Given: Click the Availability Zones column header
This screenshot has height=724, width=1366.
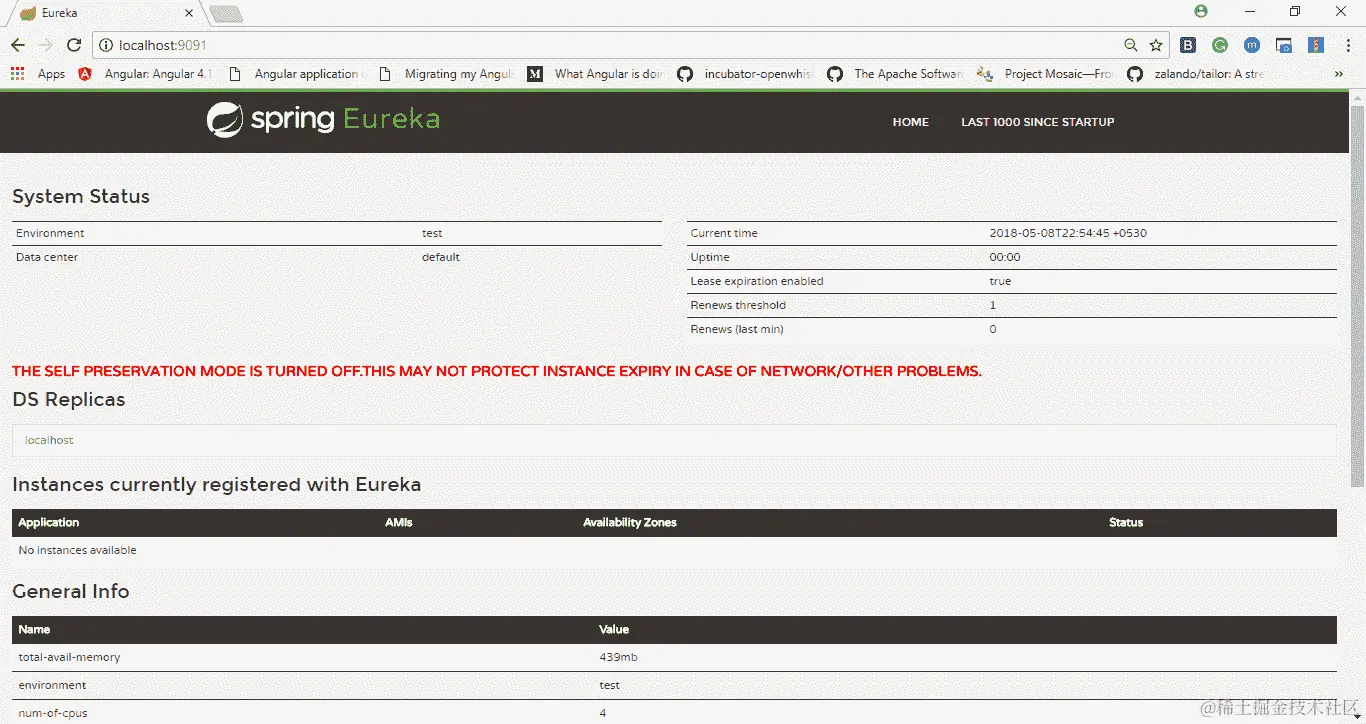Looking at the screenshot, I should pyautogui.click(x=630, y=522).
